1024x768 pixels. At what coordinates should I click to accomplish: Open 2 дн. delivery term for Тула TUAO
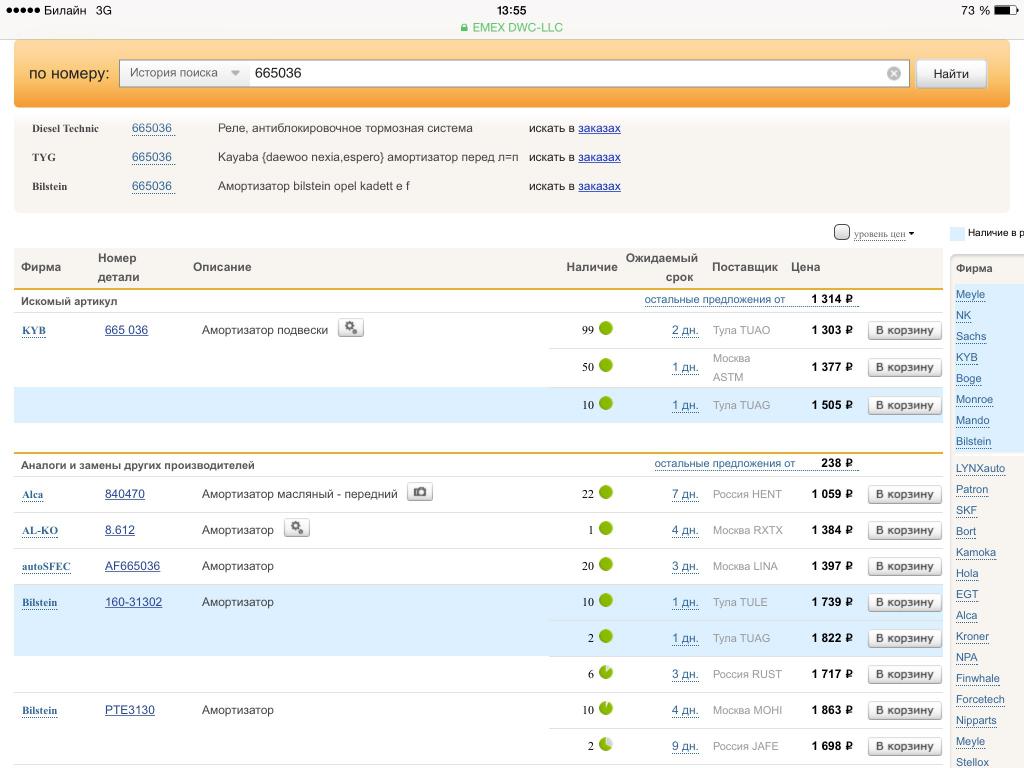coord(685,330)
